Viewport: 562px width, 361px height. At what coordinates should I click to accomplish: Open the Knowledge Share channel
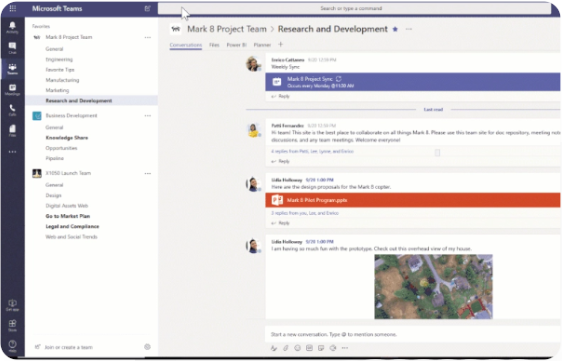(x=67, y=138)
